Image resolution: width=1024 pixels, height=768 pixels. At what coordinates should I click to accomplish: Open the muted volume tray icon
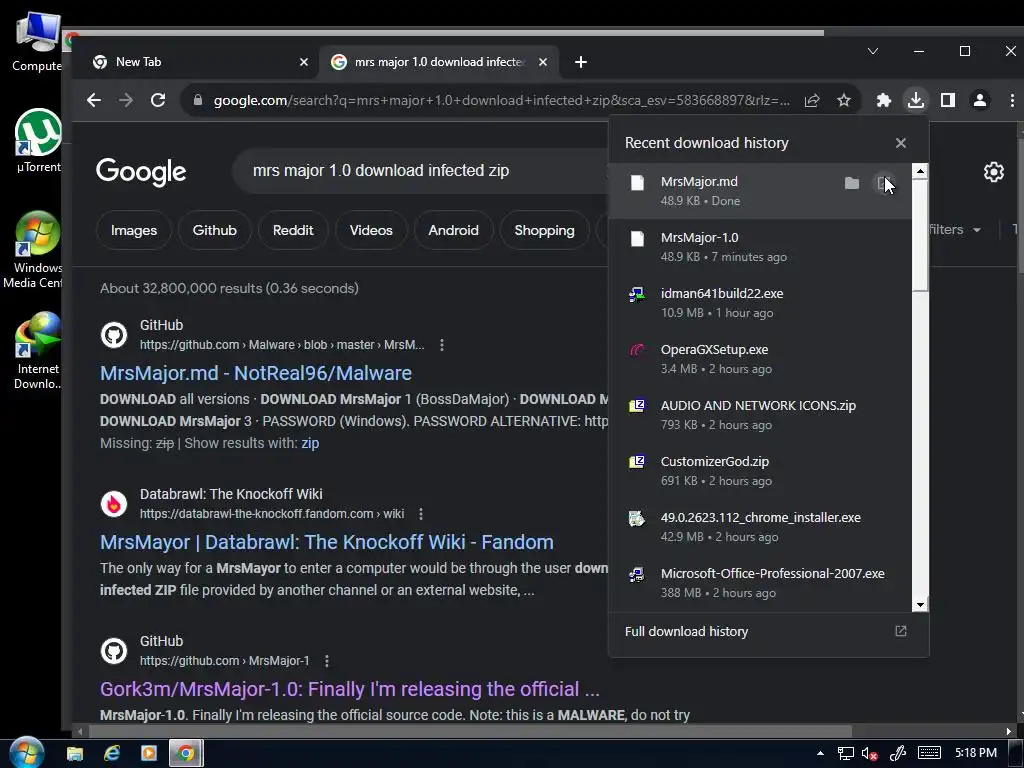(x=869, y=754)
